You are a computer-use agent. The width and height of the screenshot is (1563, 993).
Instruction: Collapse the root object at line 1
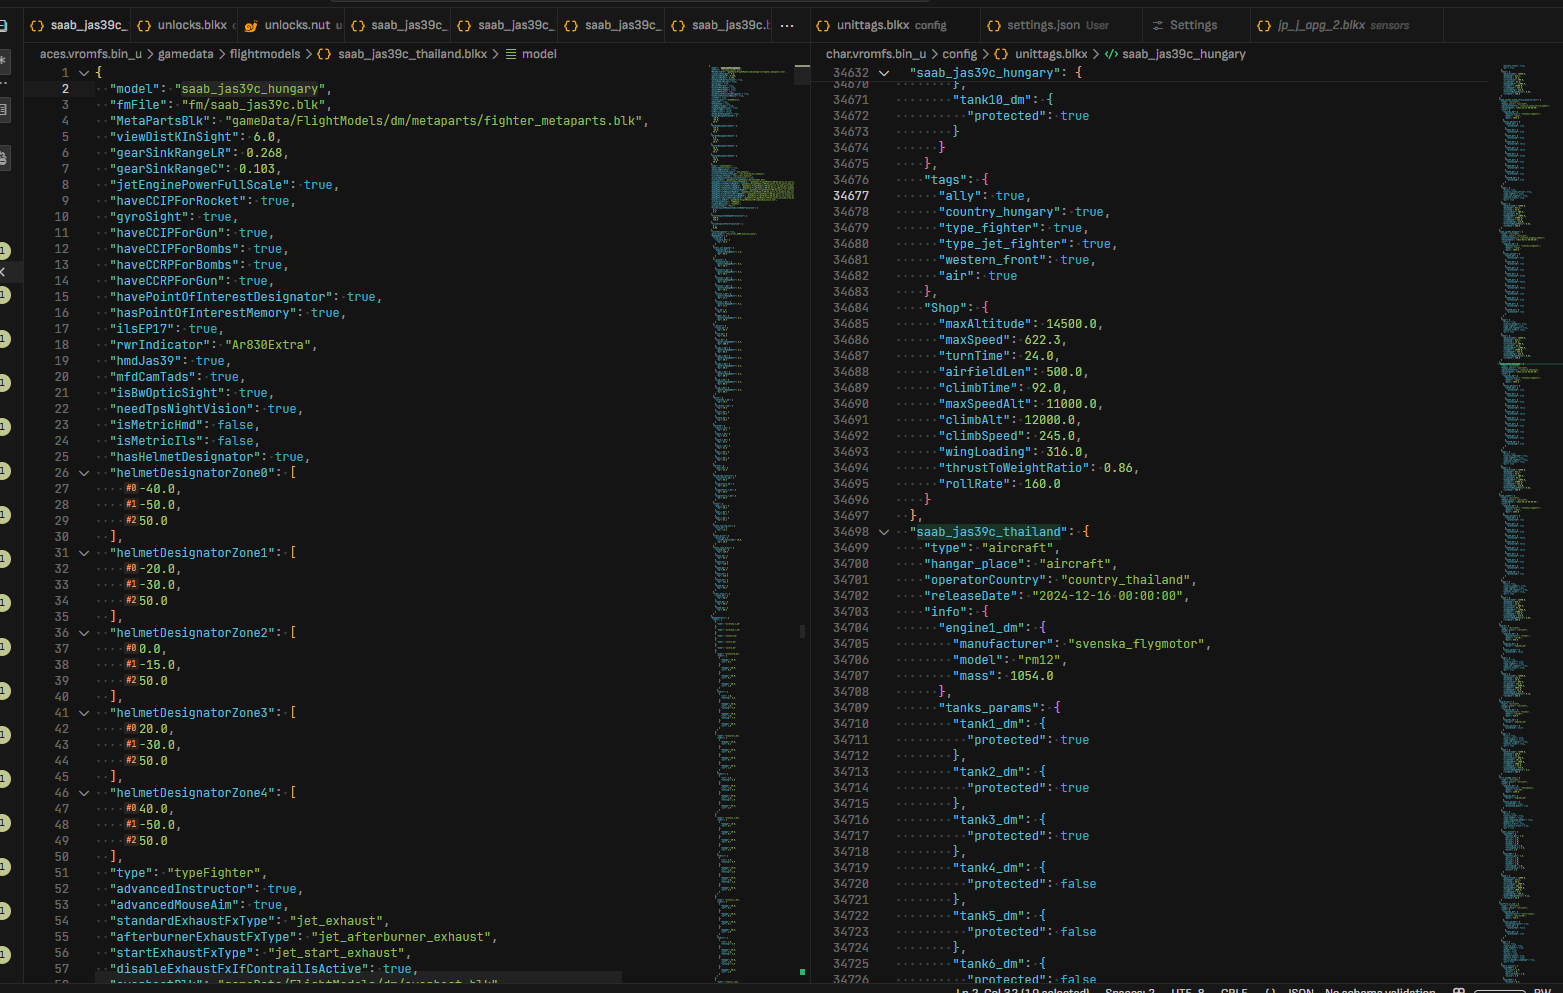pyautogui.click(x=84, y=73)
